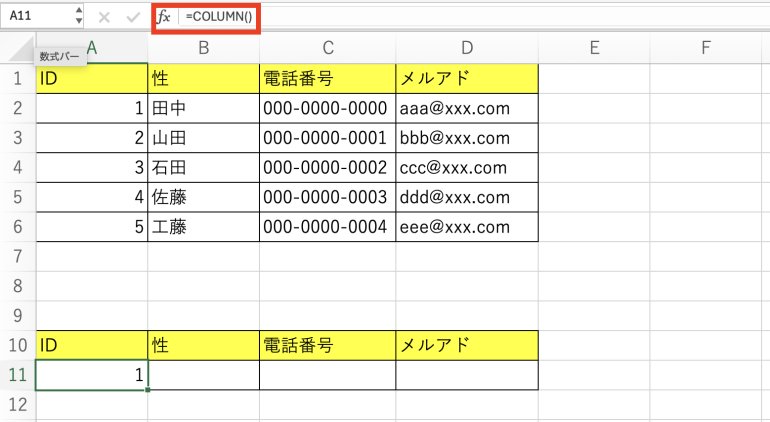The width and height of the screenshot is (770, 422).
Task: Select column E header
Action: click(x=594, y=48)
